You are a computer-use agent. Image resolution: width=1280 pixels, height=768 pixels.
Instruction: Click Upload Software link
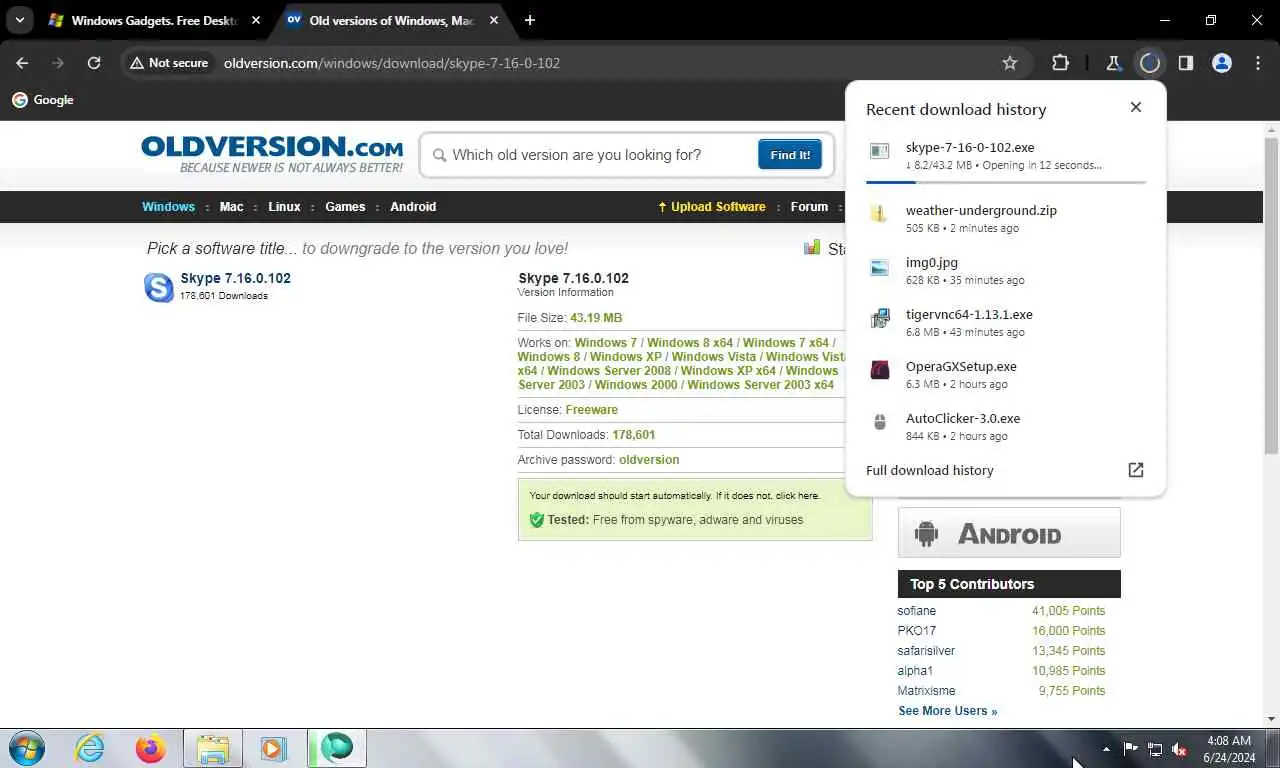coord(712,207)
